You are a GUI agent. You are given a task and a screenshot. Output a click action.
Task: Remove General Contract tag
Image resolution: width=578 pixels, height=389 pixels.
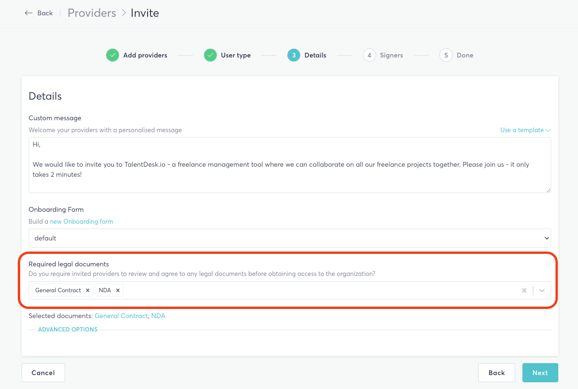(88, 290)
